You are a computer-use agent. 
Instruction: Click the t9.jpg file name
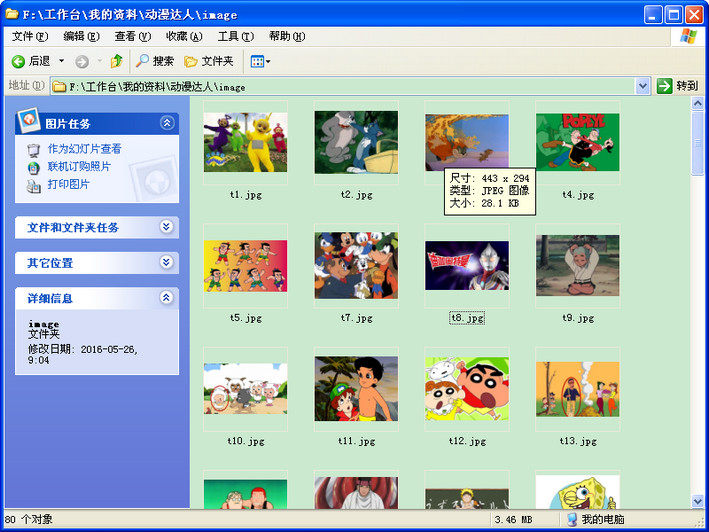pos(578,318)
